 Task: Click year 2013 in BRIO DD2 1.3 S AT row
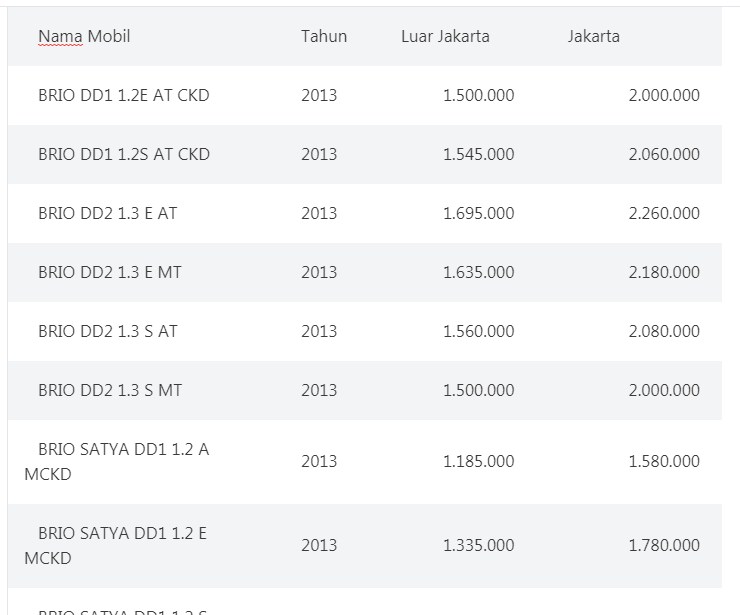point(319,331)
